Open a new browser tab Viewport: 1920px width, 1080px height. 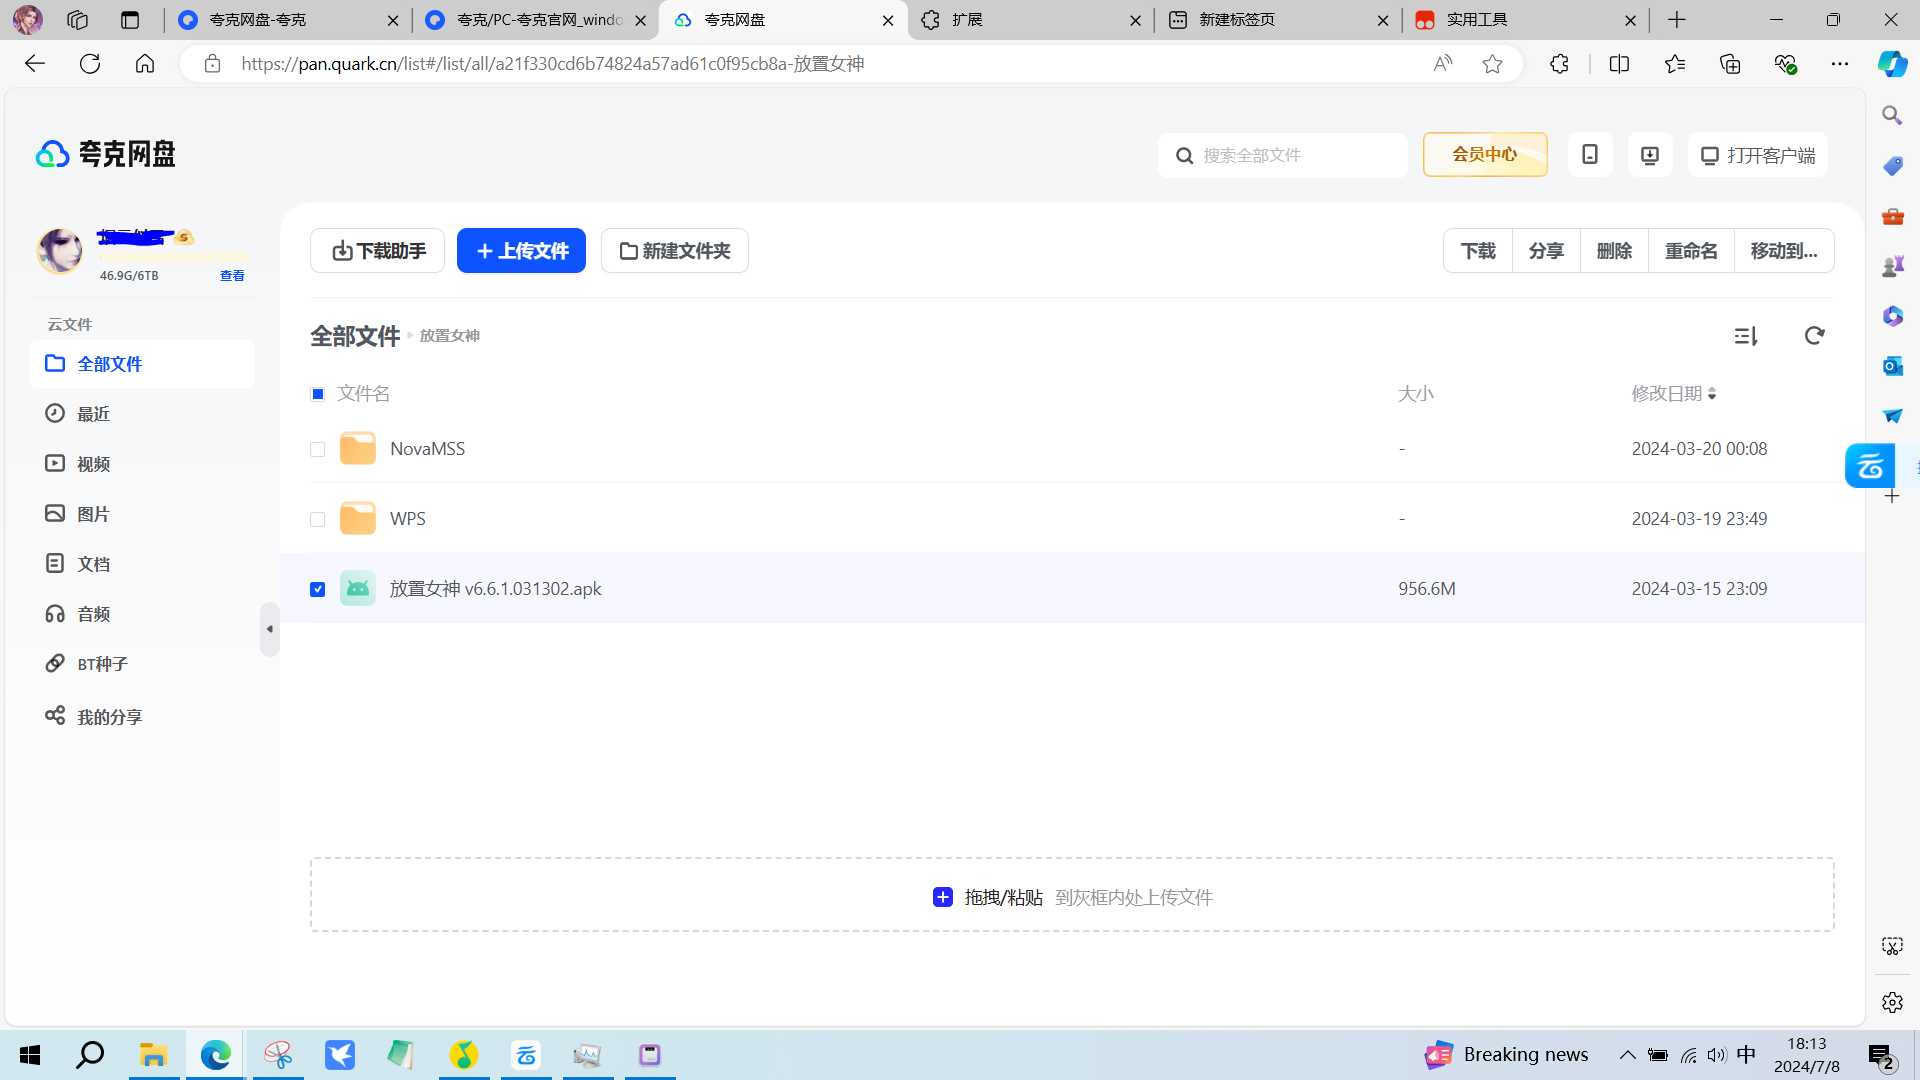coord(1677,20)
